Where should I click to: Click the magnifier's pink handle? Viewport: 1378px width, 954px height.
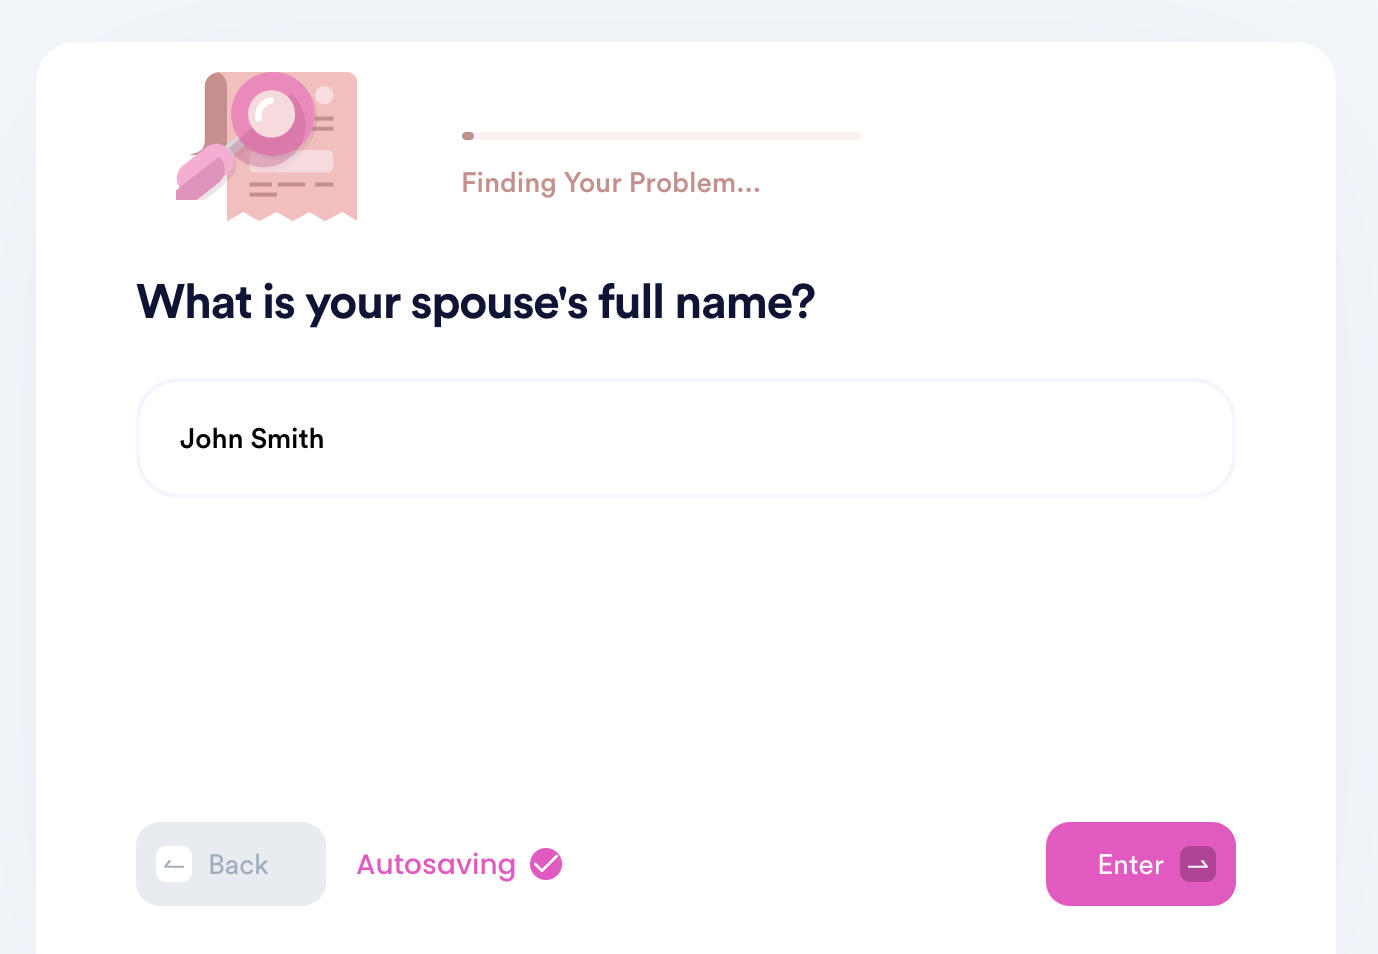(205, 173)
